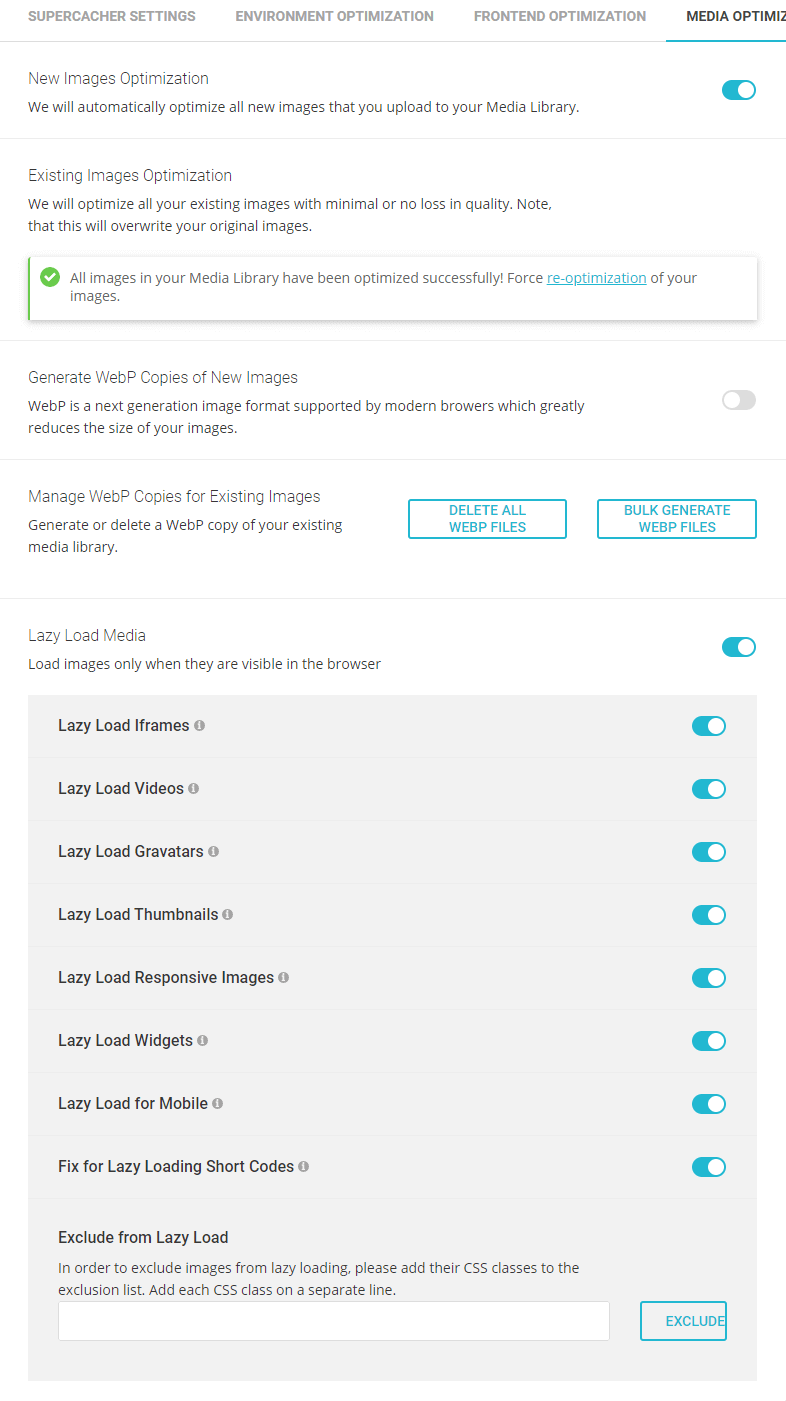Click info icon beside Lazy Load Iframes
Screen dimensions: 786x1401
200,726
